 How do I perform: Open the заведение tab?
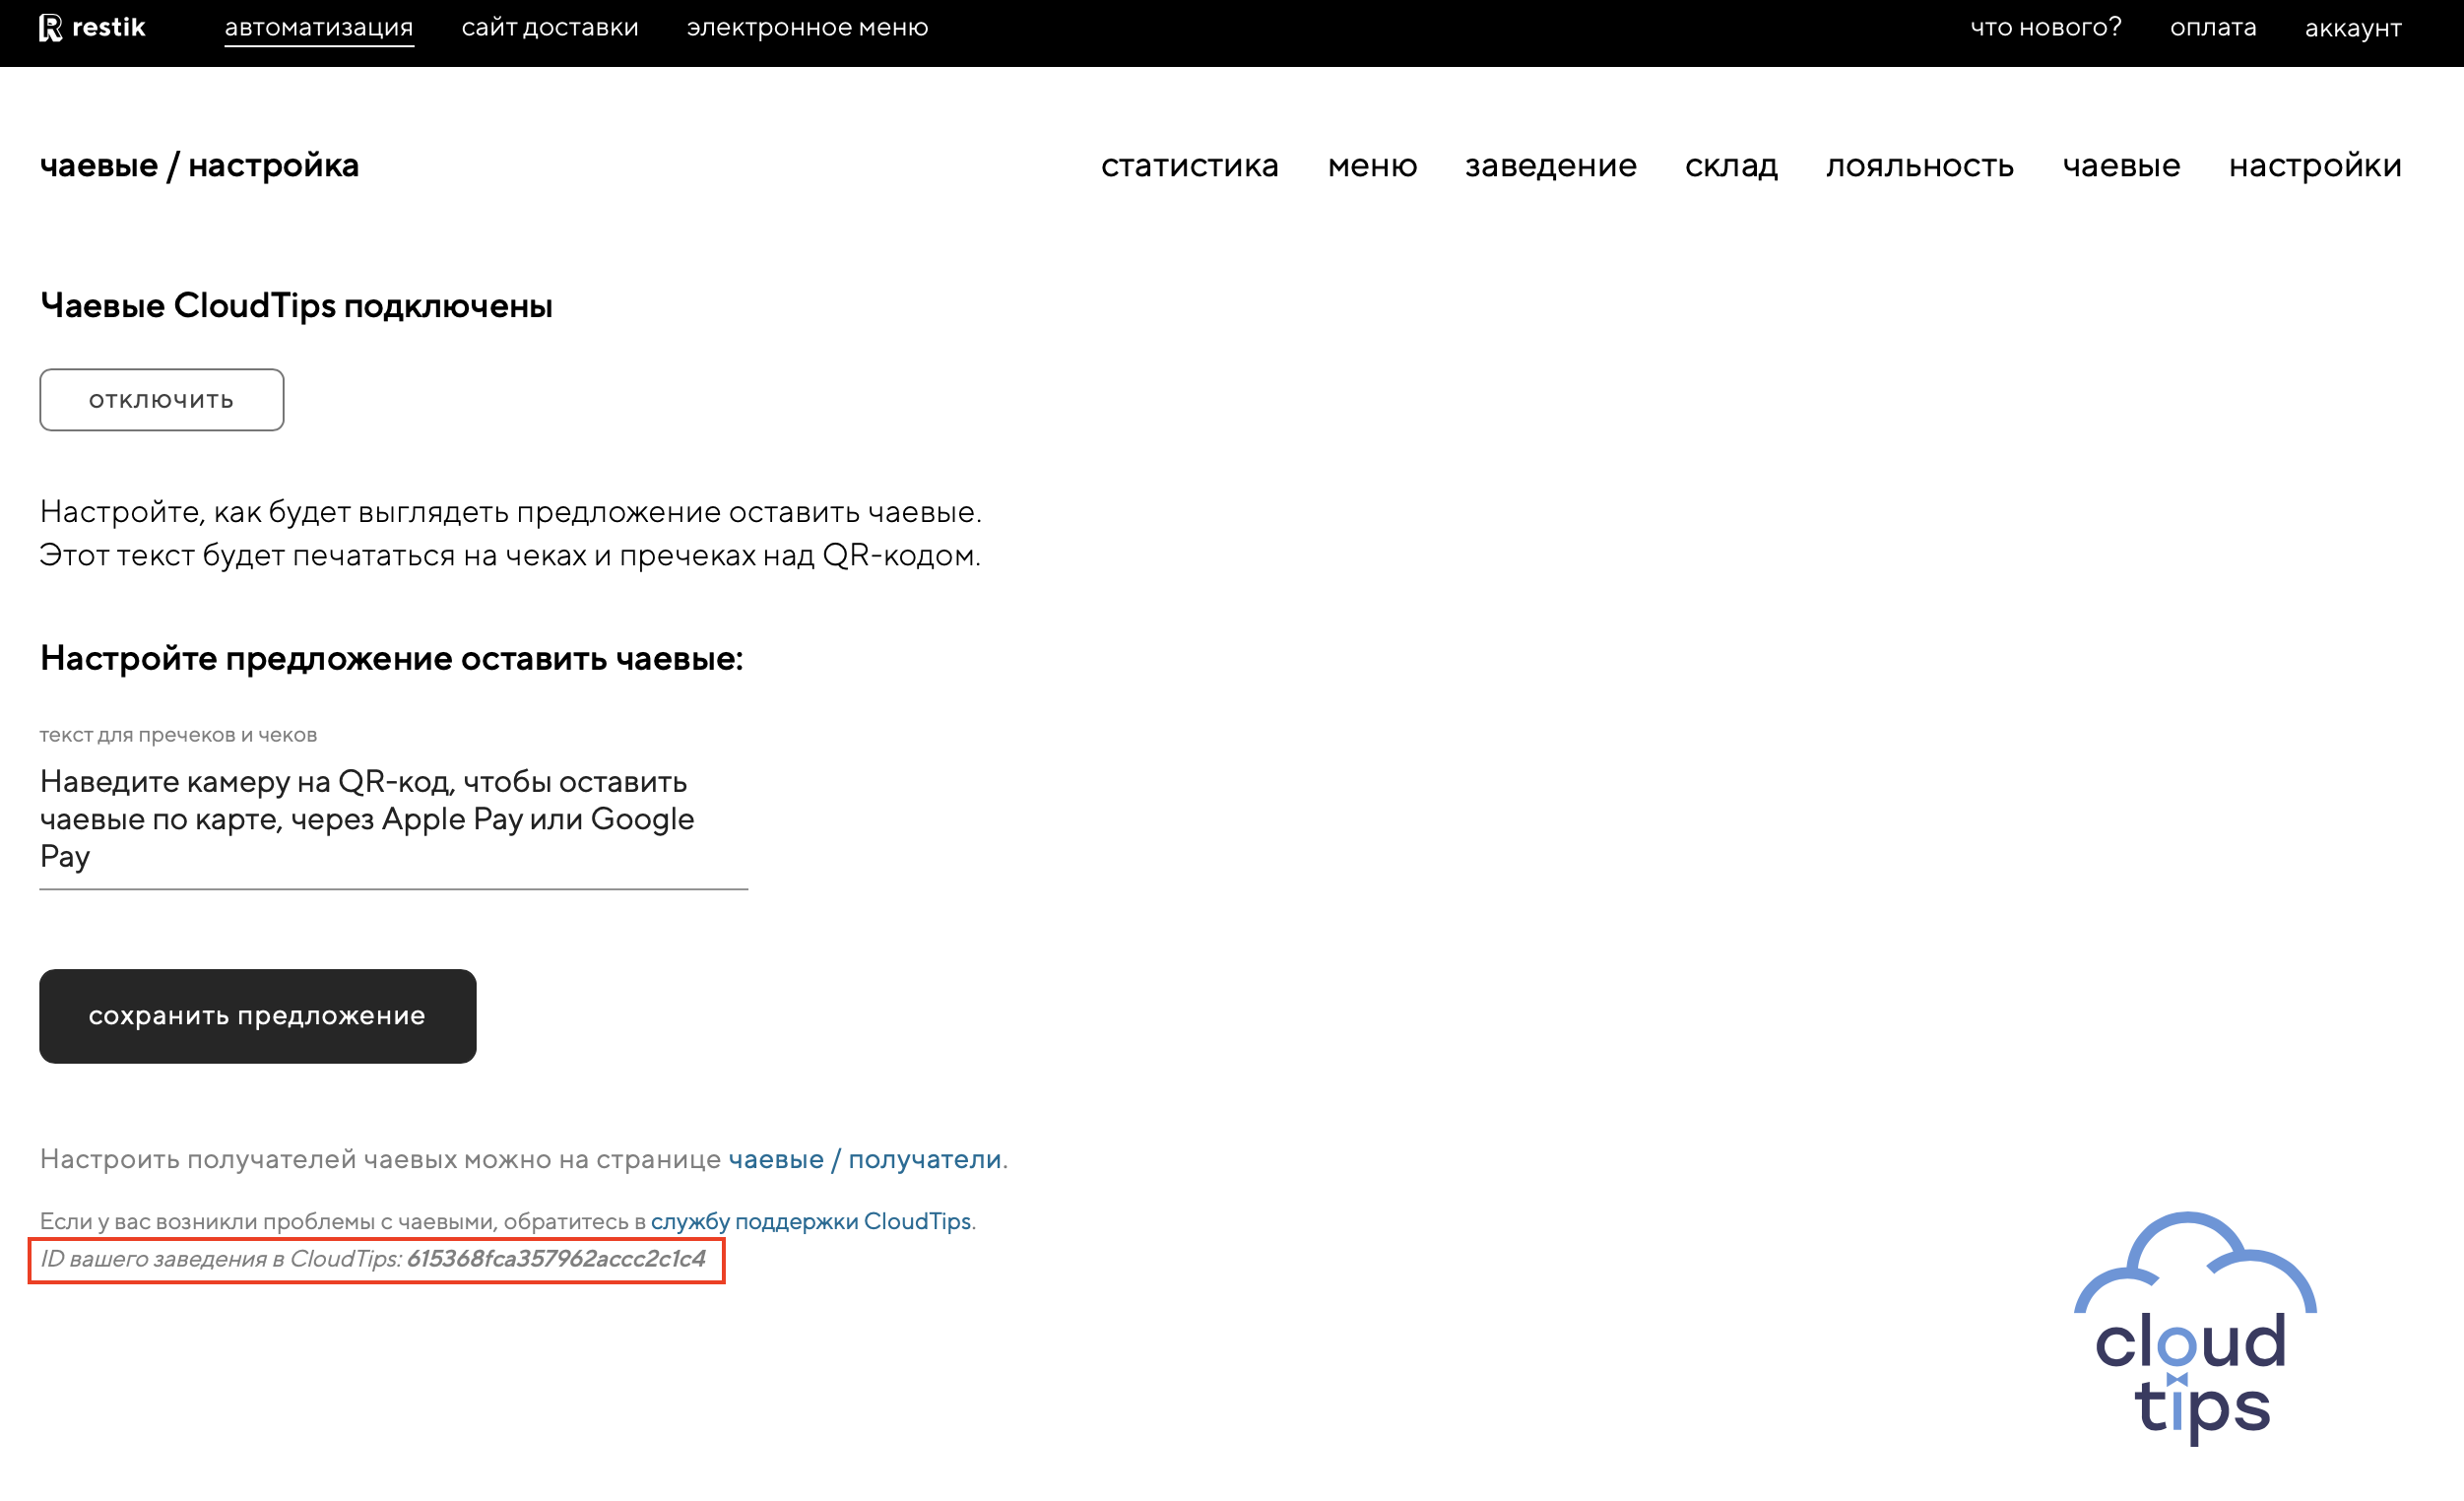pyautogui.click(x=1550, y=166)
